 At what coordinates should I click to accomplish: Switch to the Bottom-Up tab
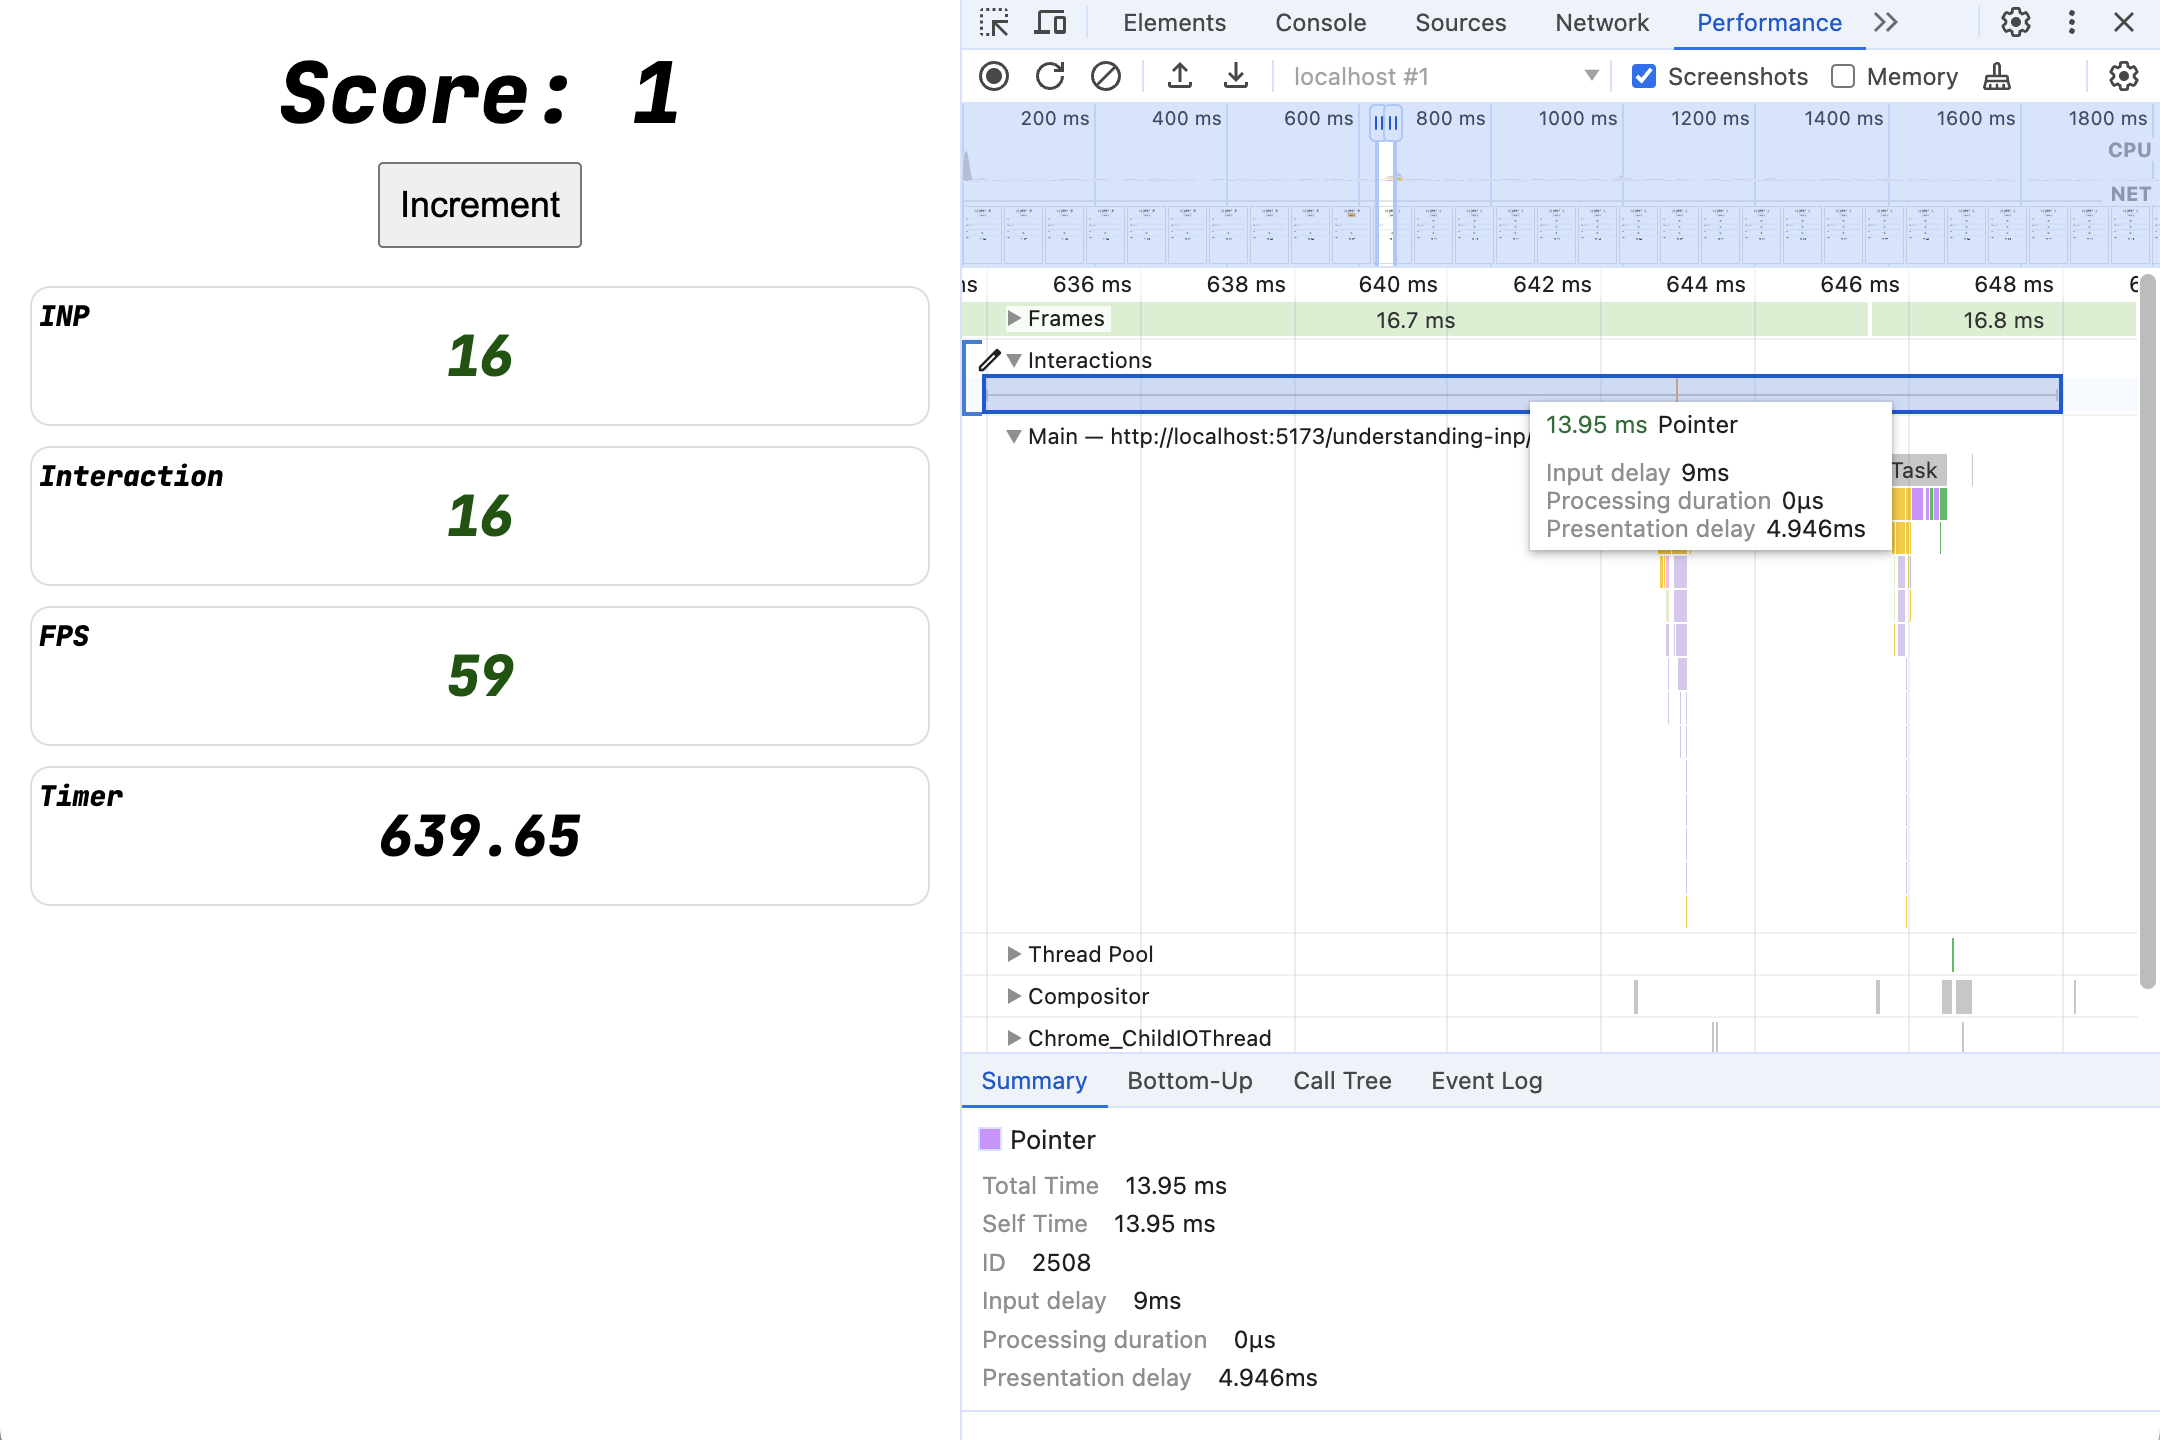[1191, 1080]
